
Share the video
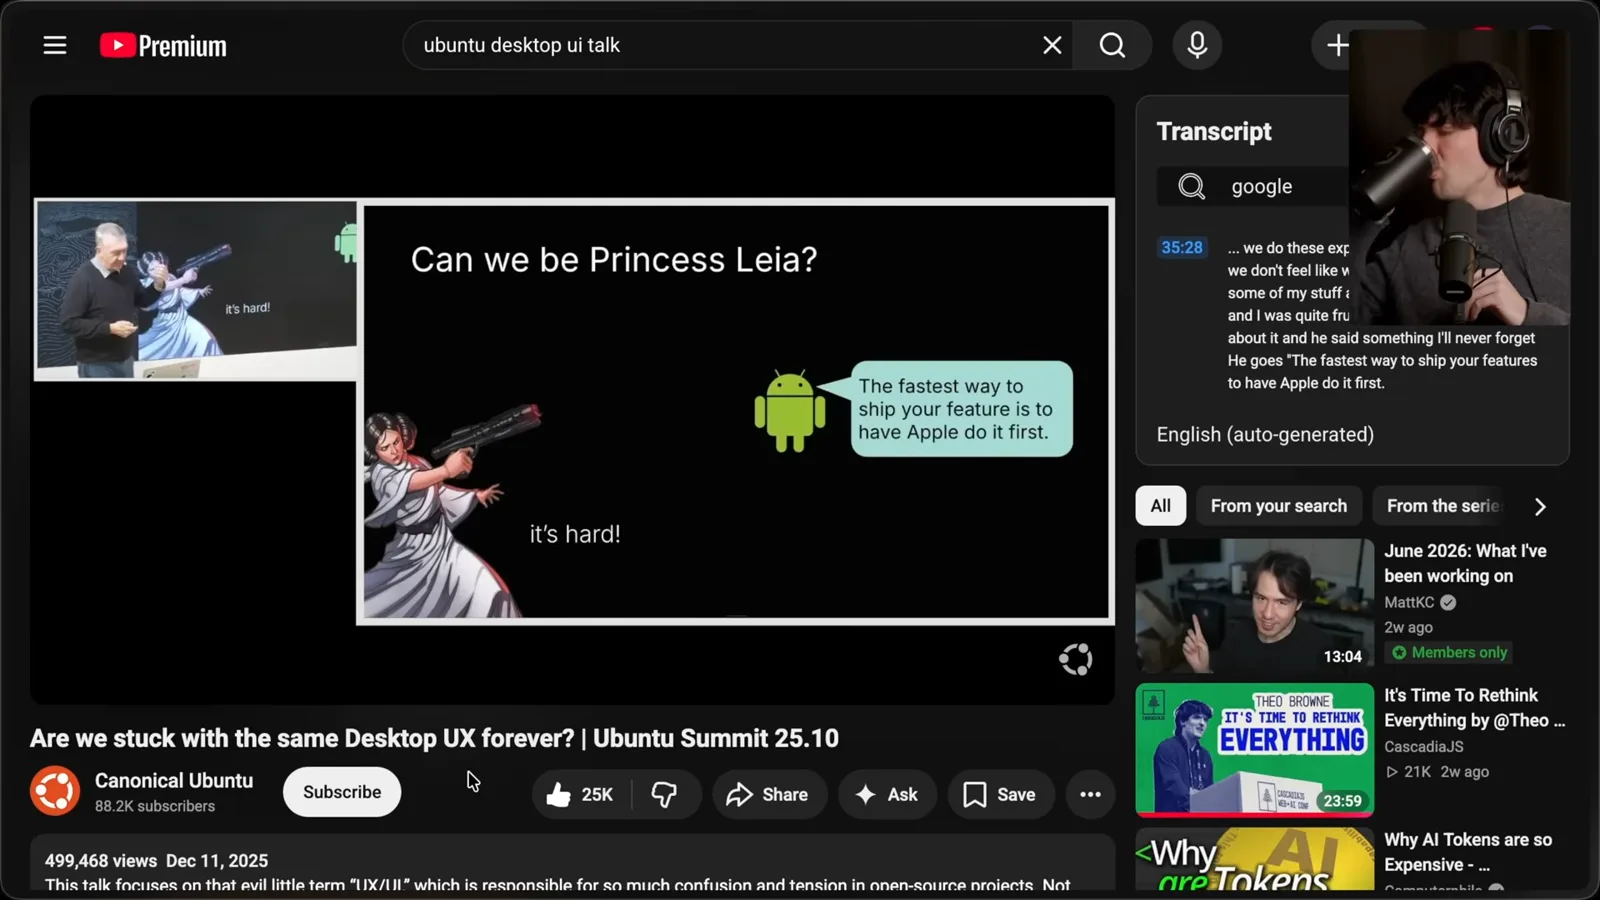pos(768,794)
